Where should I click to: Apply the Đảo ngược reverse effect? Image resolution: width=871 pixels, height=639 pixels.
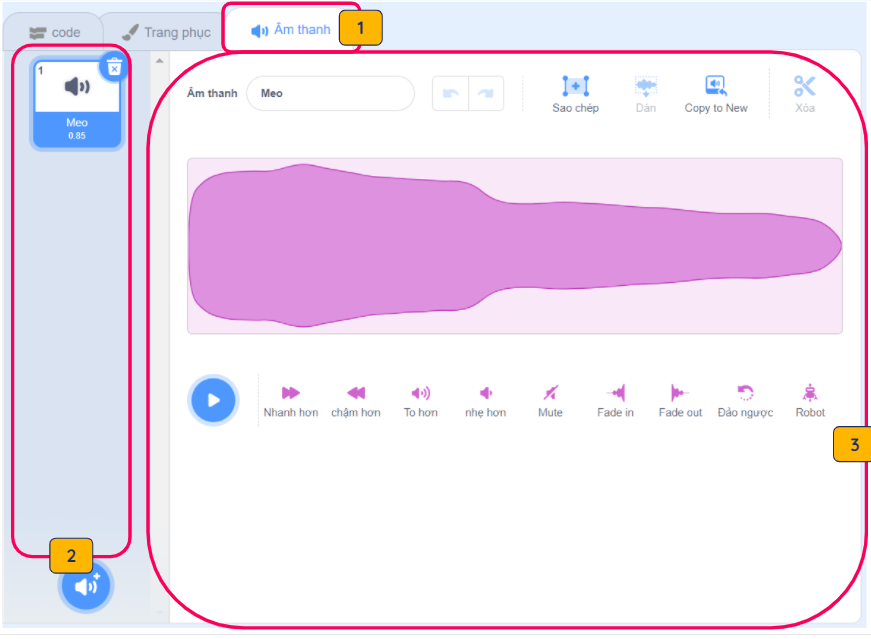coord(745,401)
